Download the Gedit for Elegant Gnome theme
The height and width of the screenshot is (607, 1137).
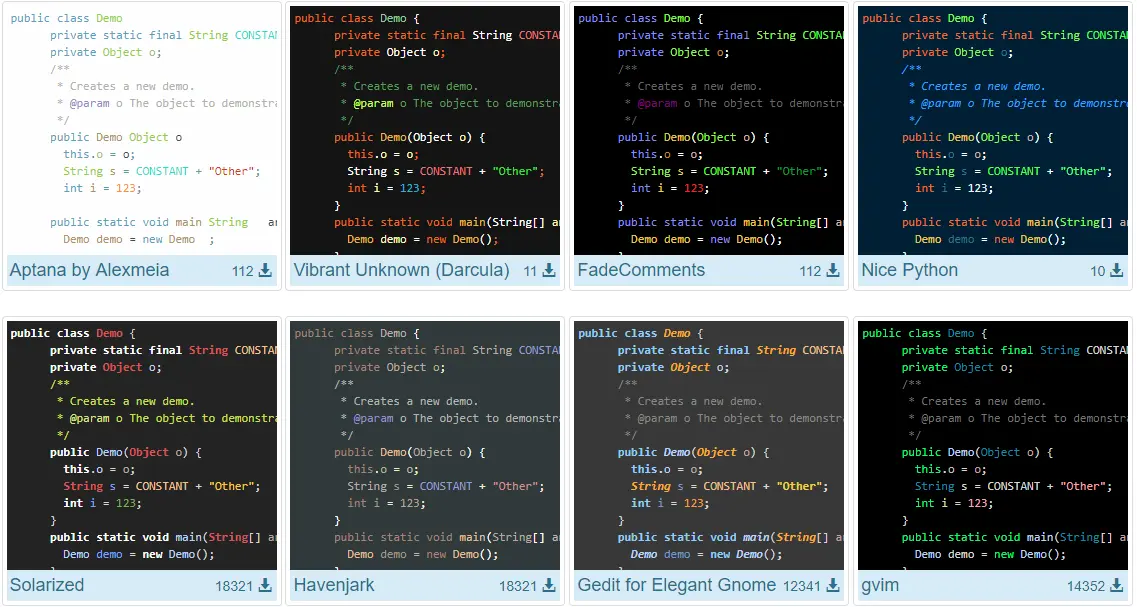pyautogui.click(x=833, y=585)
